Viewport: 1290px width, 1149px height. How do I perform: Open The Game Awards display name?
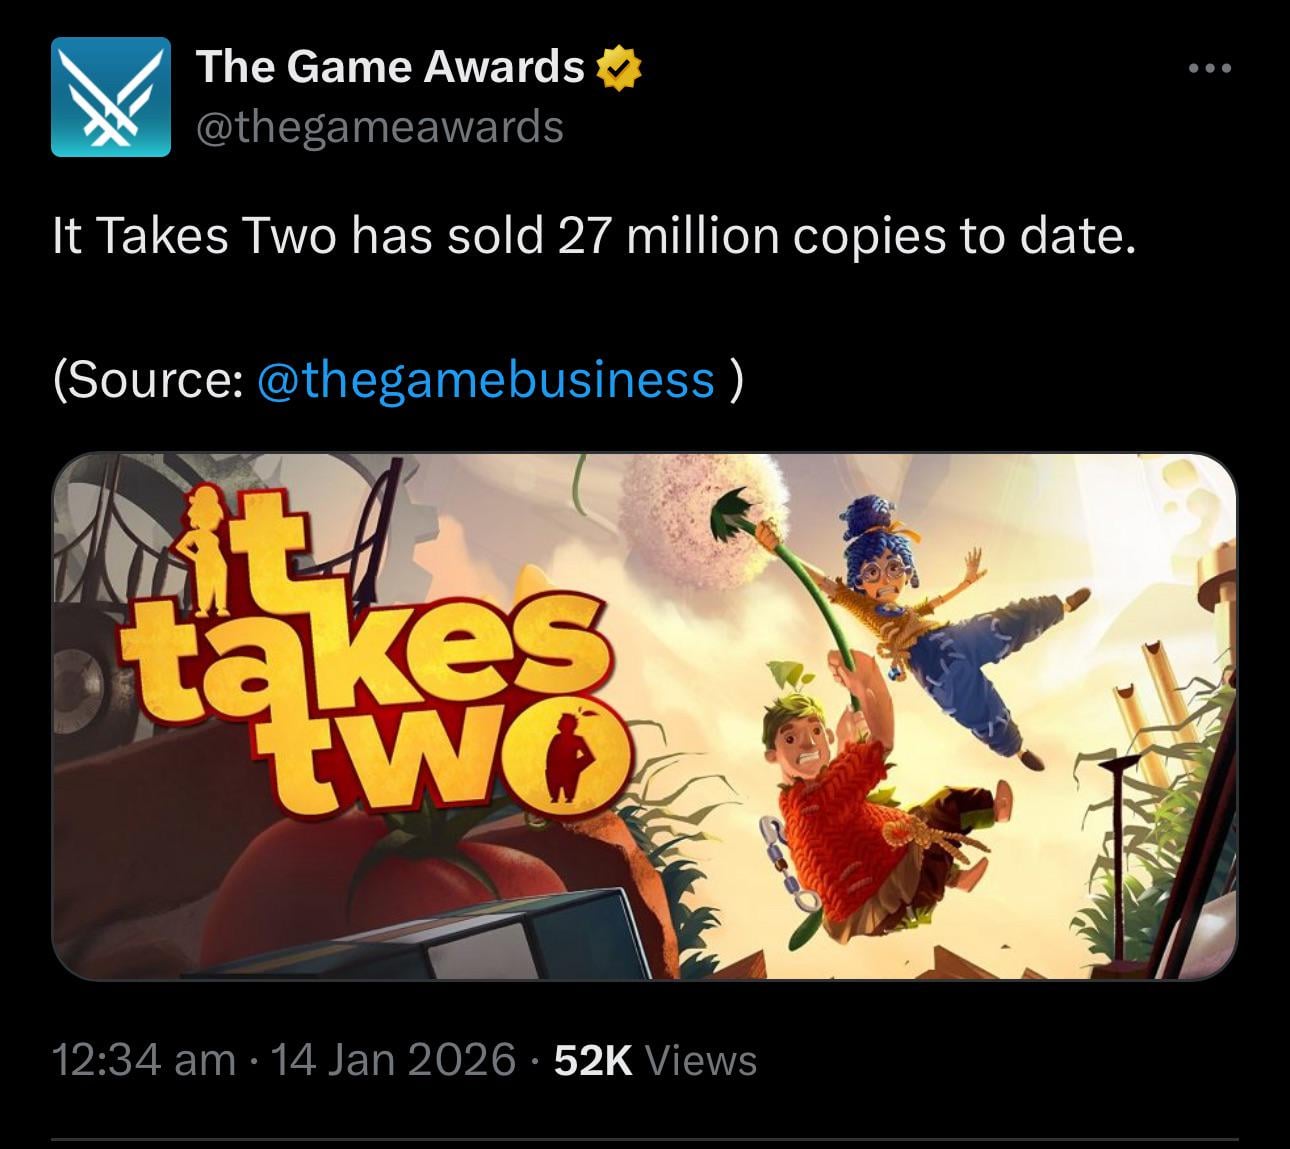pyautogui.click(x=390, y=67)
